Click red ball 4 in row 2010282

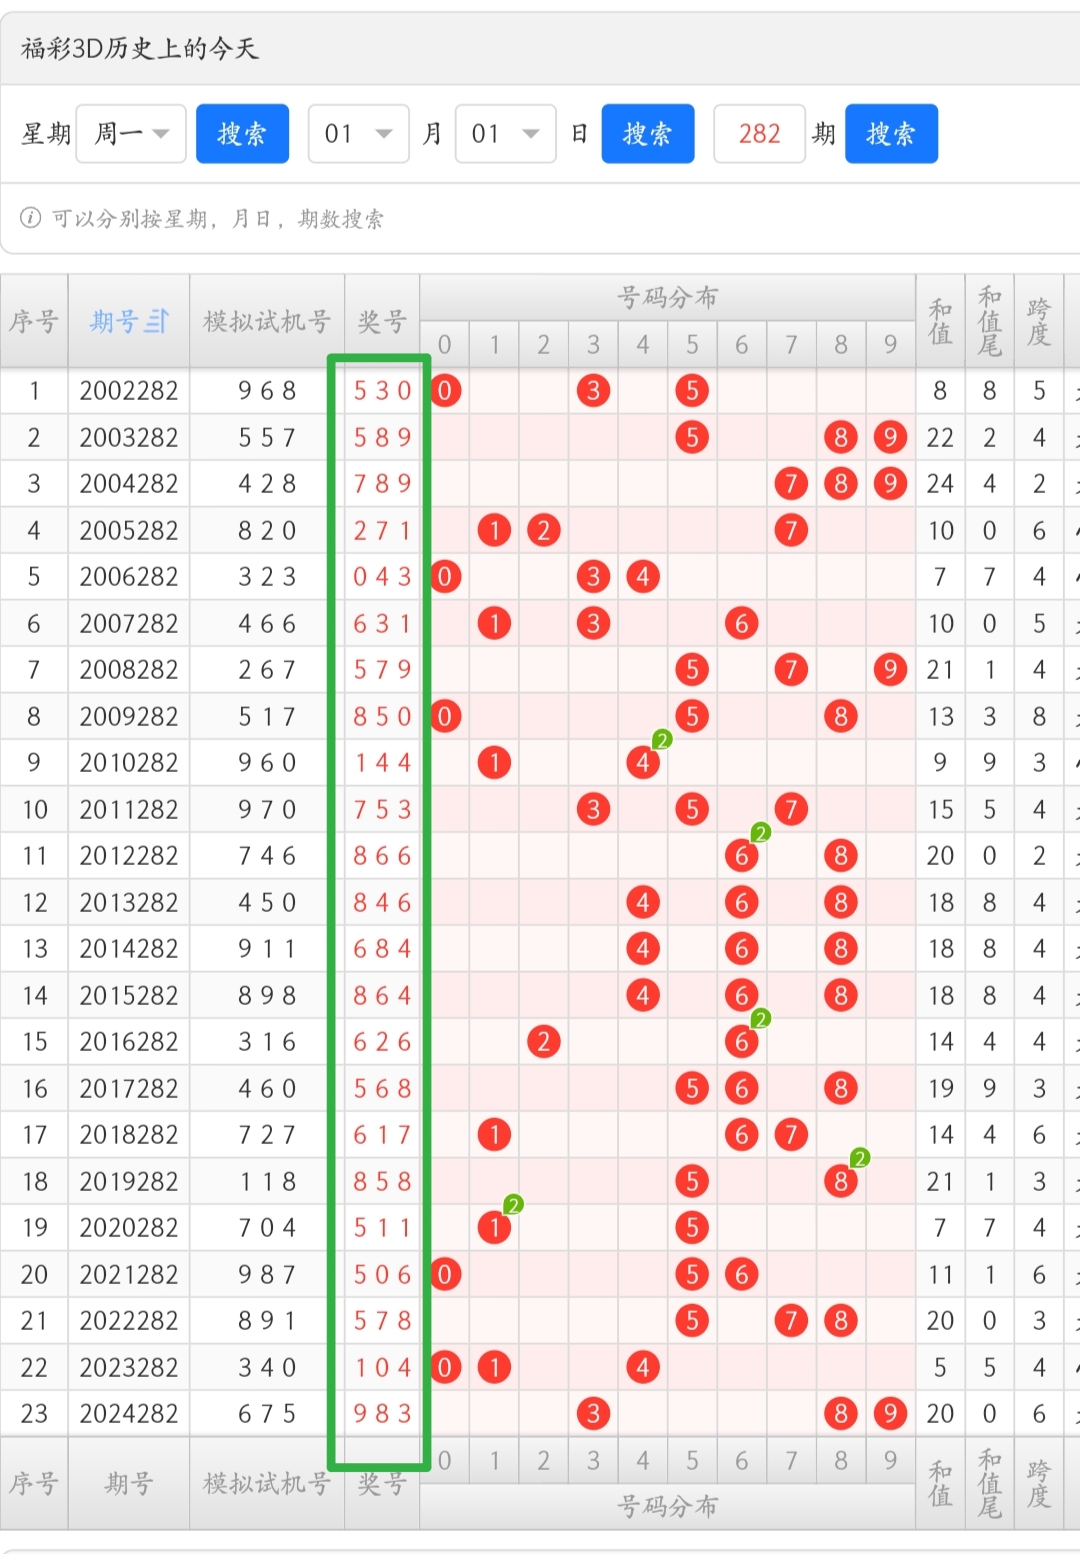(643, 763)
